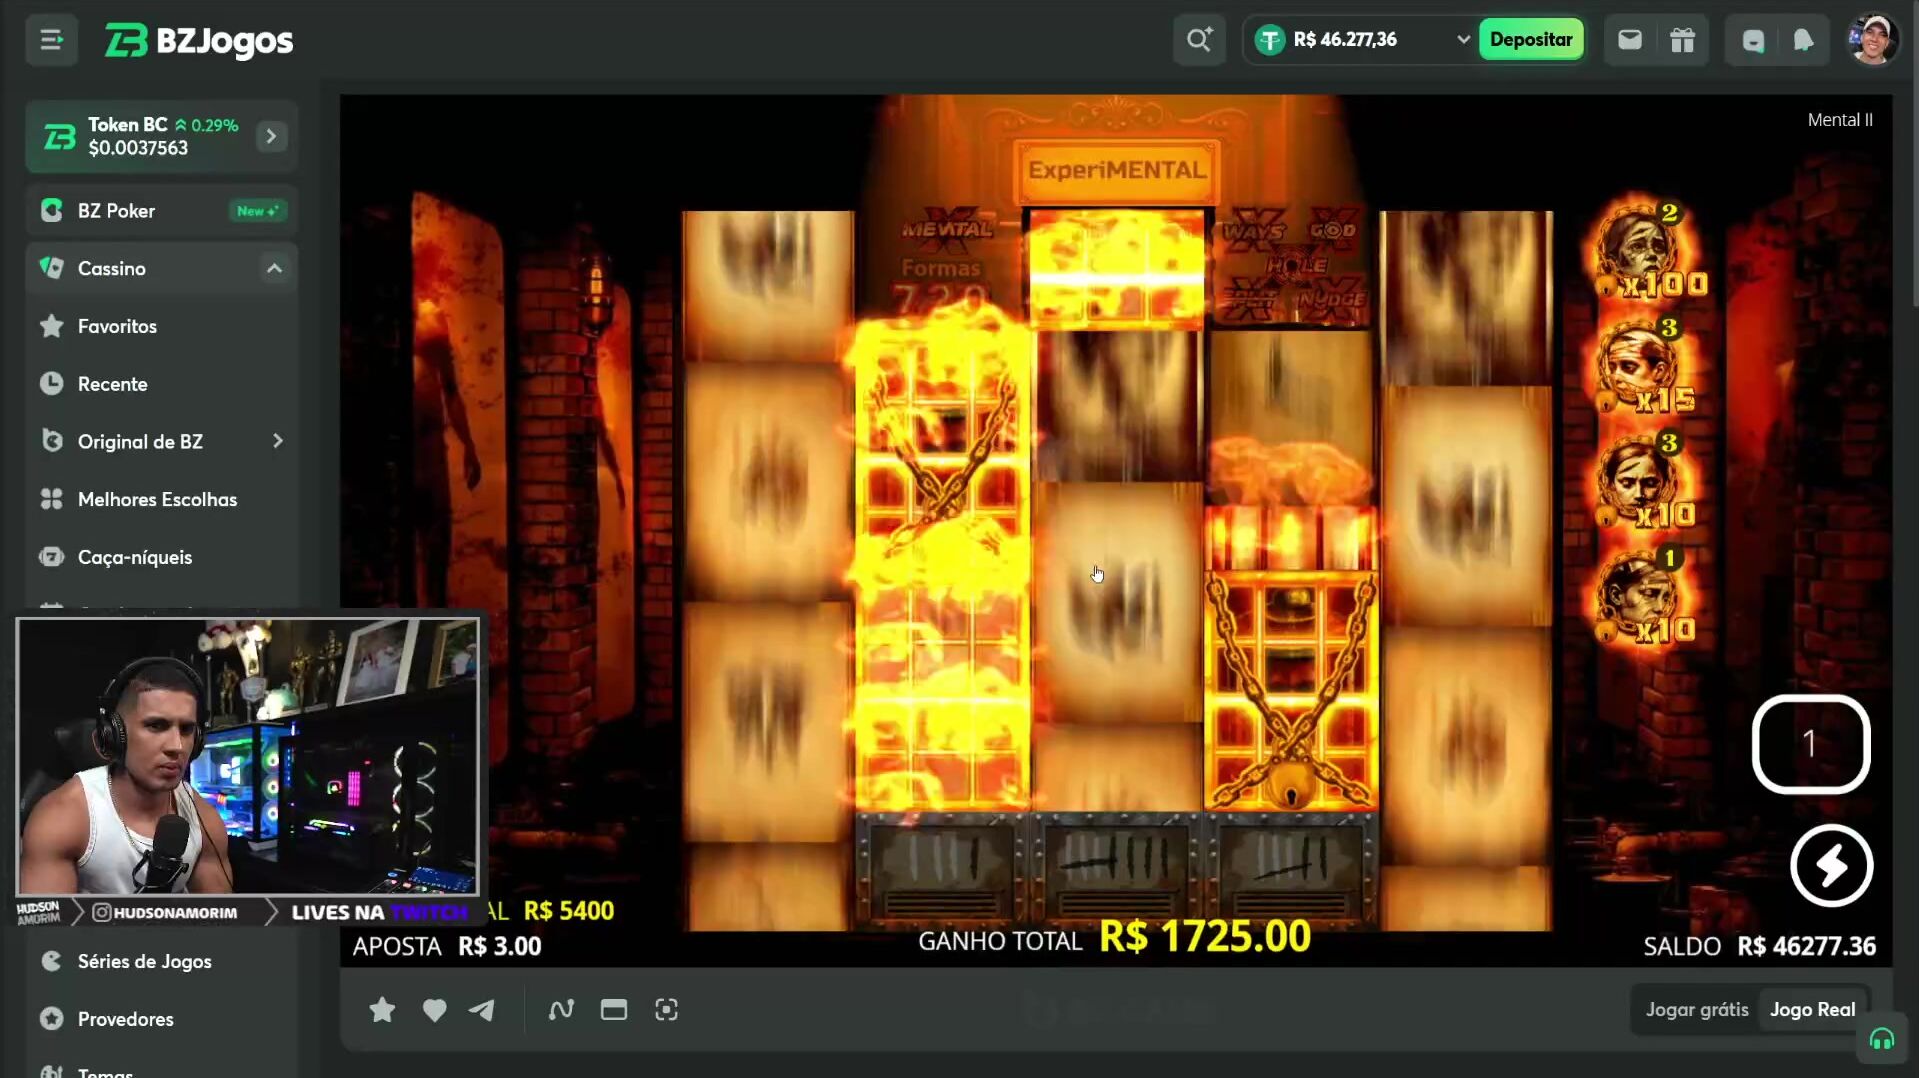
Task: Open the game statistics graph icon
Action: coord(561,1010)
